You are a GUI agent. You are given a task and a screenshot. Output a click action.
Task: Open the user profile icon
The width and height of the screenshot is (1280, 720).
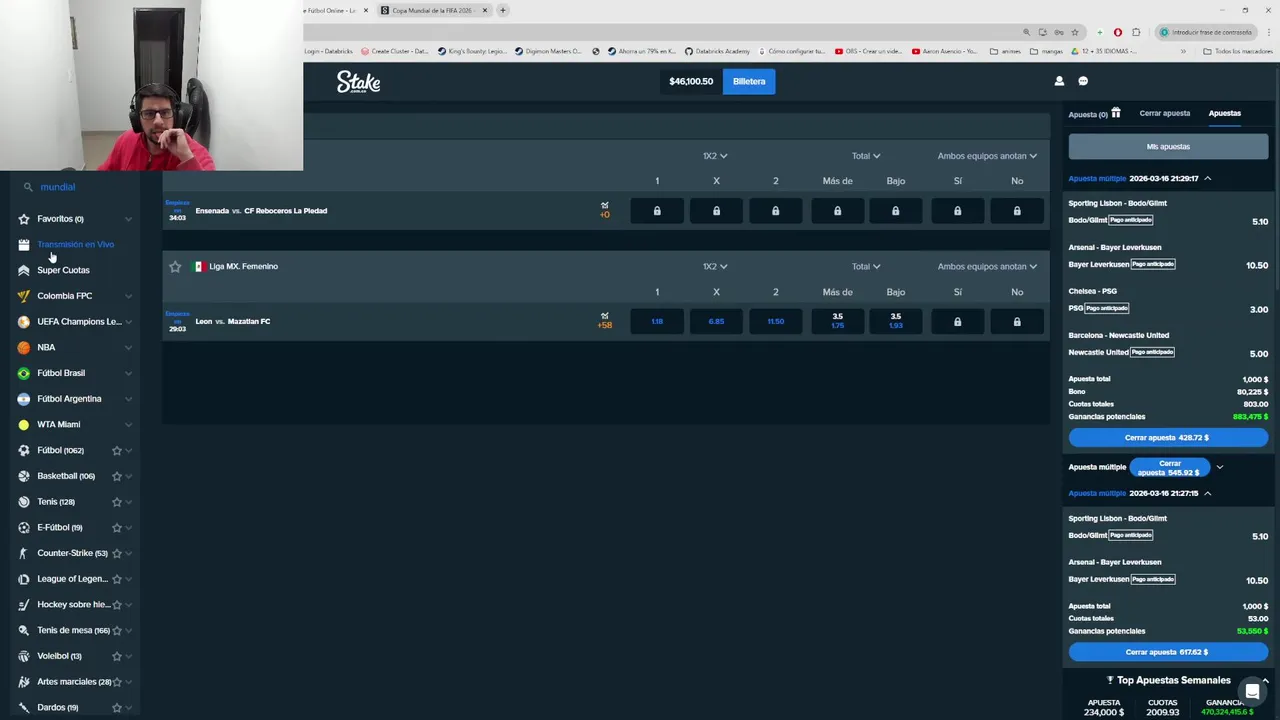pyautogui.click(x=1059, y=81)
